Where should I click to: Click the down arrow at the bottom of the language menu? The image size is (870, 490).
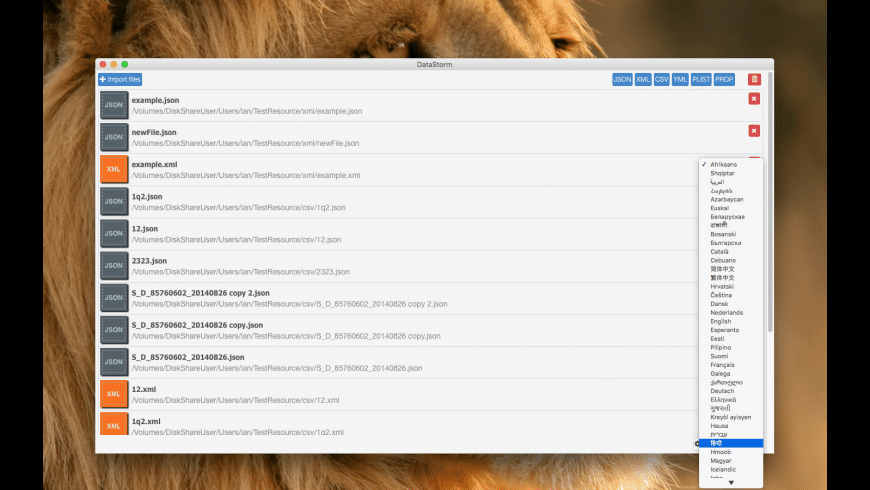tap(731, 483)
